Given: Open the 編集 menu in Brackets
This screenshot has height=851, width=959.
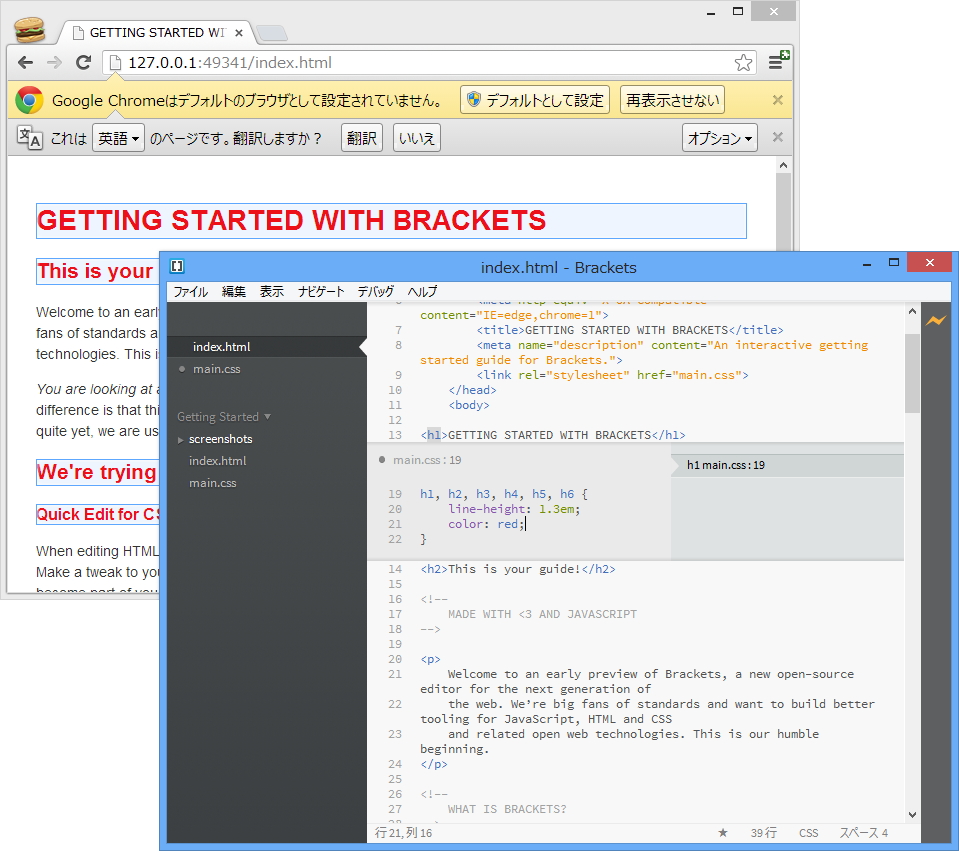Looking at the screenshot, I should [x=233, y=292].
